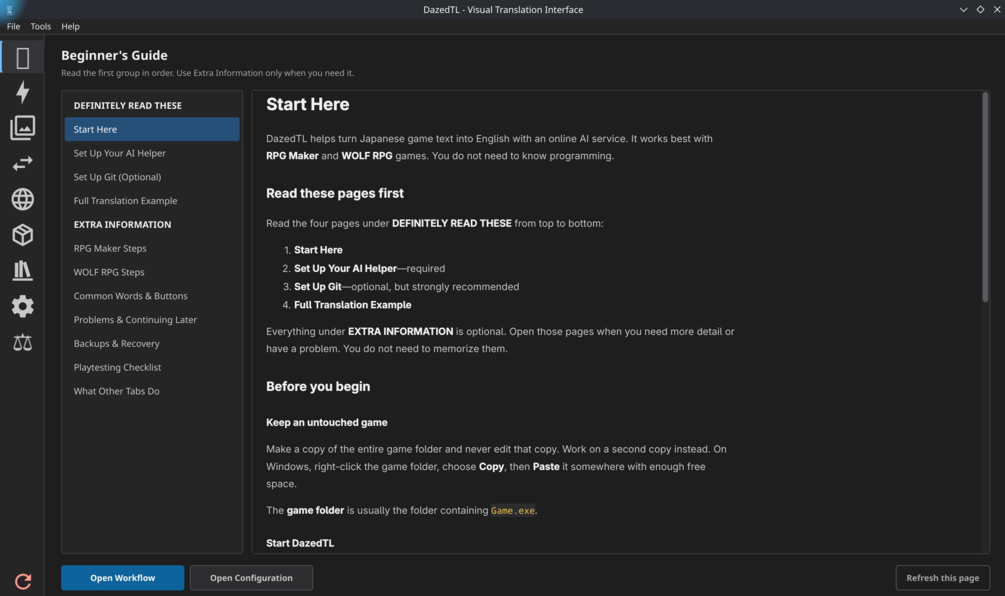This screenshot has height=596, width=1005.
Task: Click the Game.exe code text
Action: click(x=513, y=511)
